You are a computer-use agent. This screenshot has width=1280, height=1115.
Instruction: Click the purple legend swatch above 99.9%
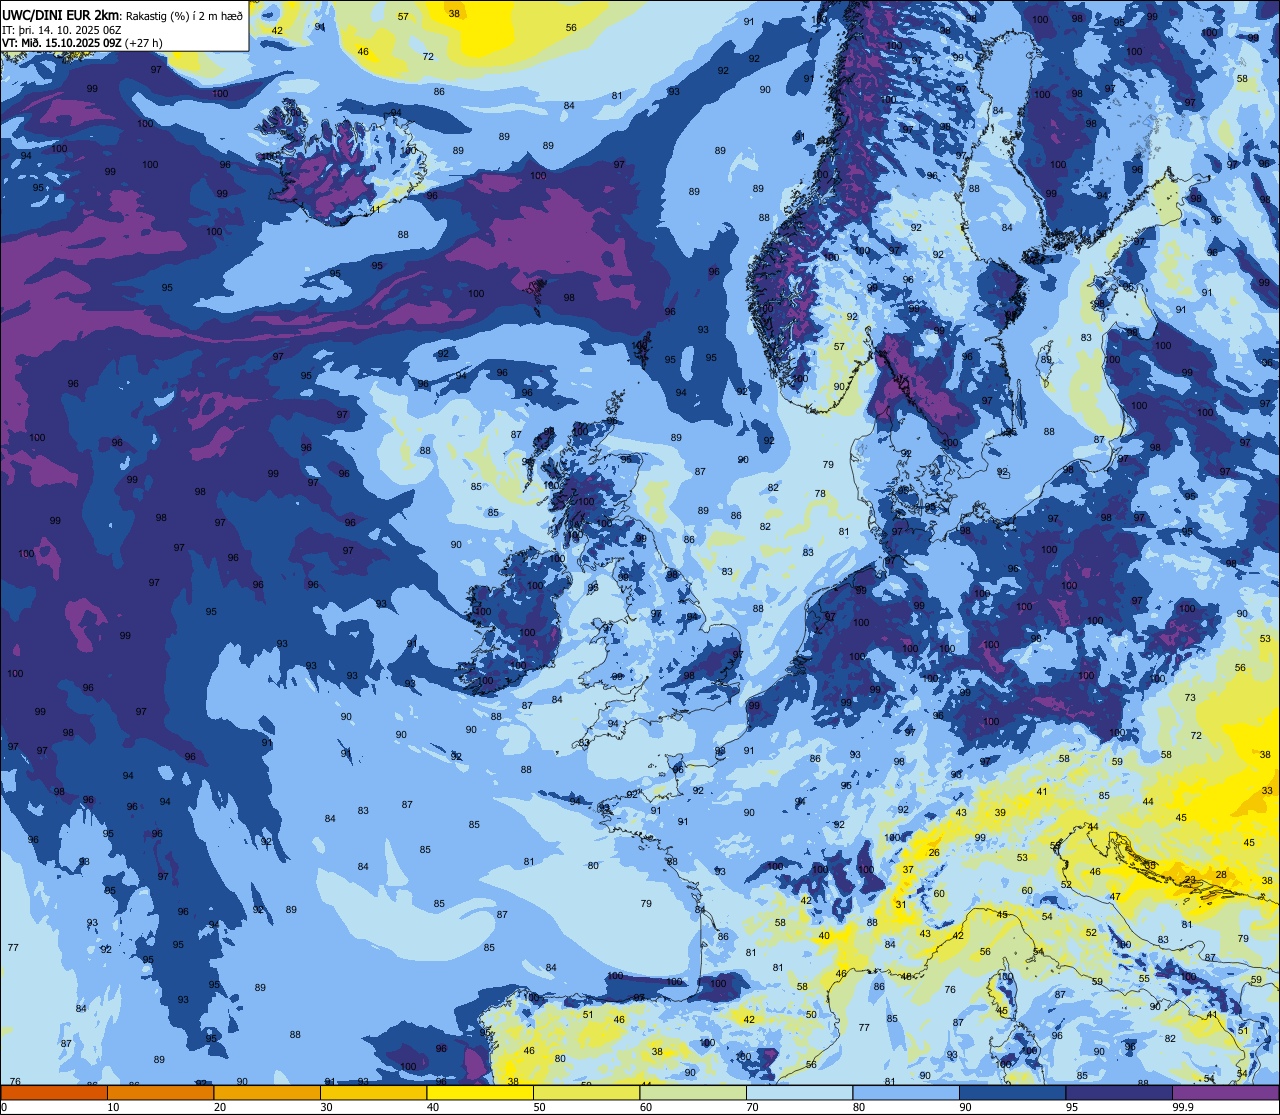(x=1228, y=1092)
